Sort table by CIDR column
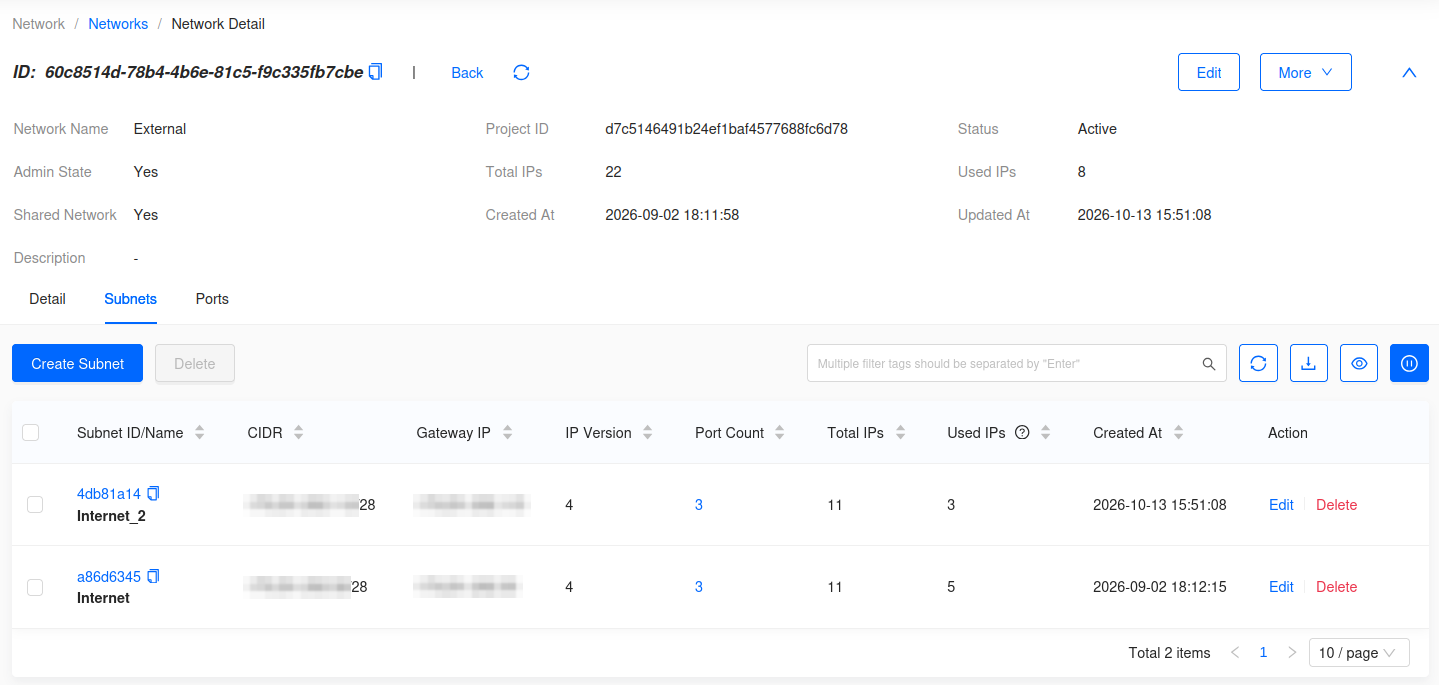This screenshot has height=685, width=1439. (x=298, y=433)
